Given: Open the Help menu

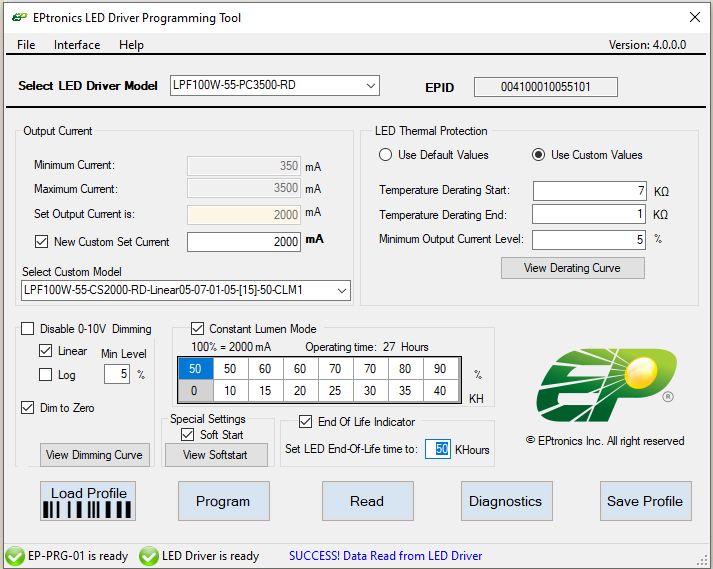Looking at the screenshot, I should (x=131, y=45).
